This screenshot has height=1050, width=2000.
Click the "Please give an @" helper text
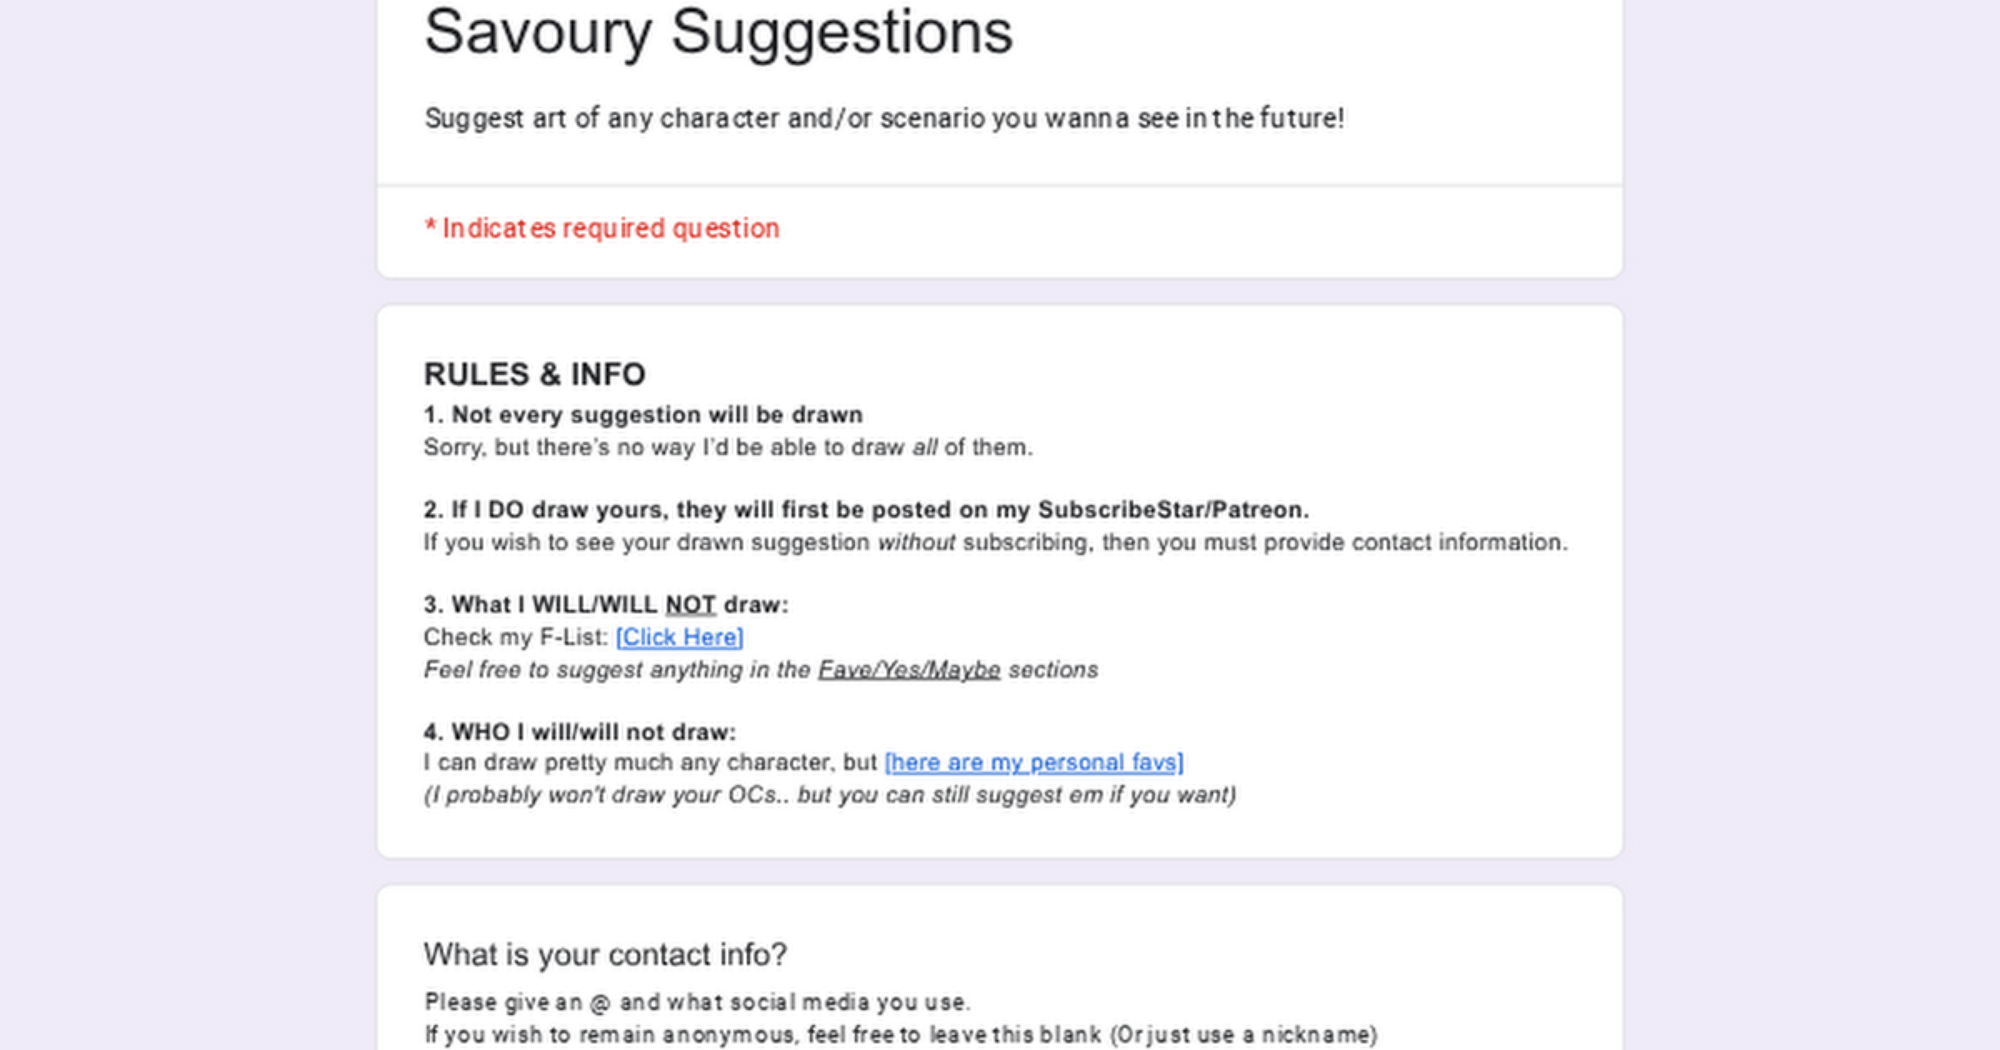click(697, 1002)
